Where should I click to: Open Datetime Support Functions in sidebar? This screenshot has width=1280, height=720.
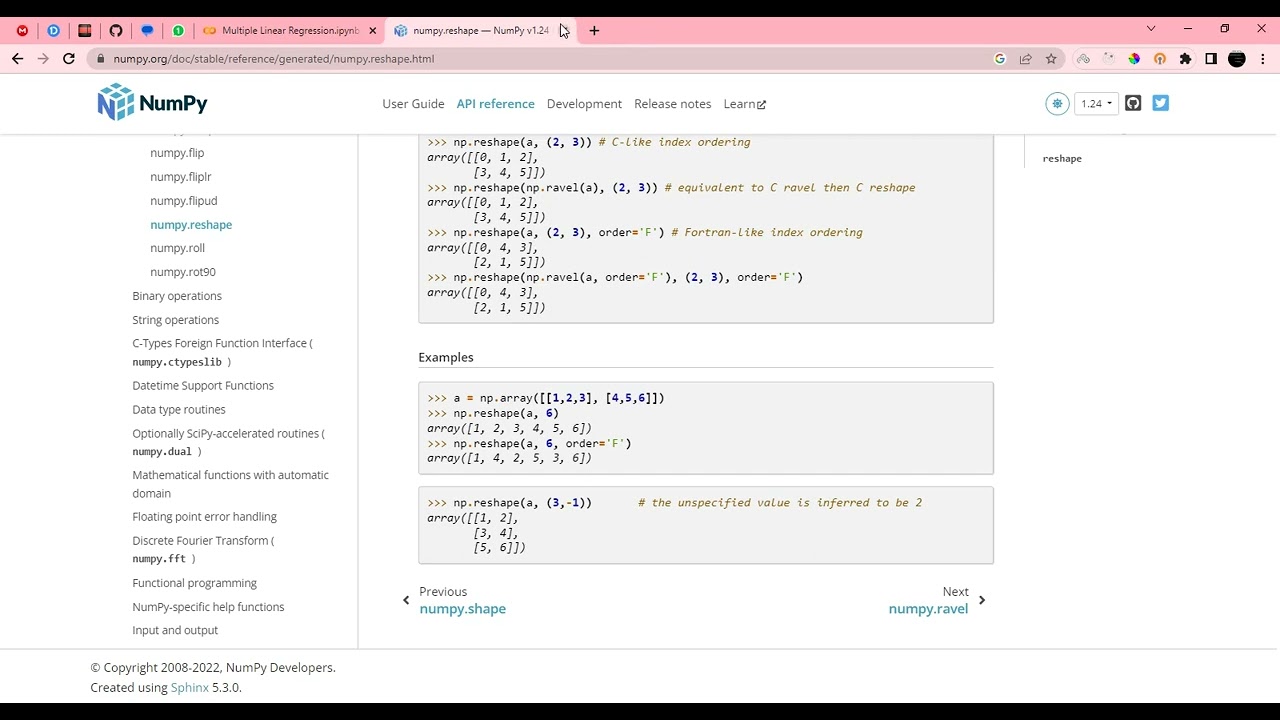203,386
